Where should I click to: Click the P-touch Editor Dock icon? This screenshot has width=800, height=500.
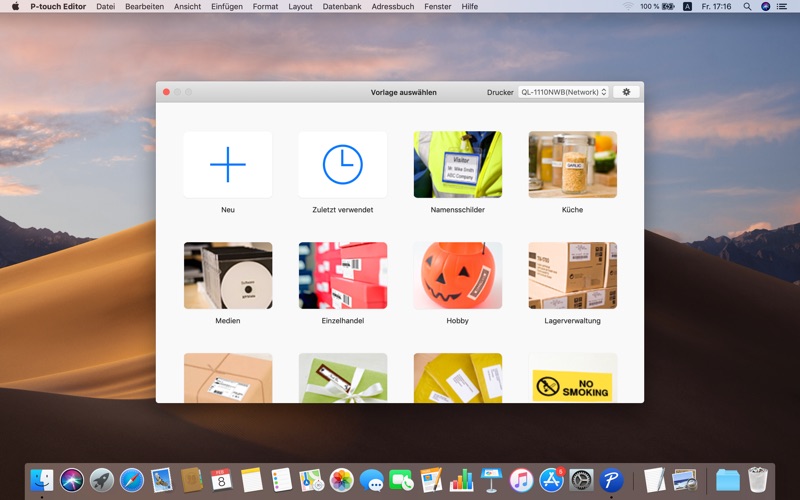point(611,480)
